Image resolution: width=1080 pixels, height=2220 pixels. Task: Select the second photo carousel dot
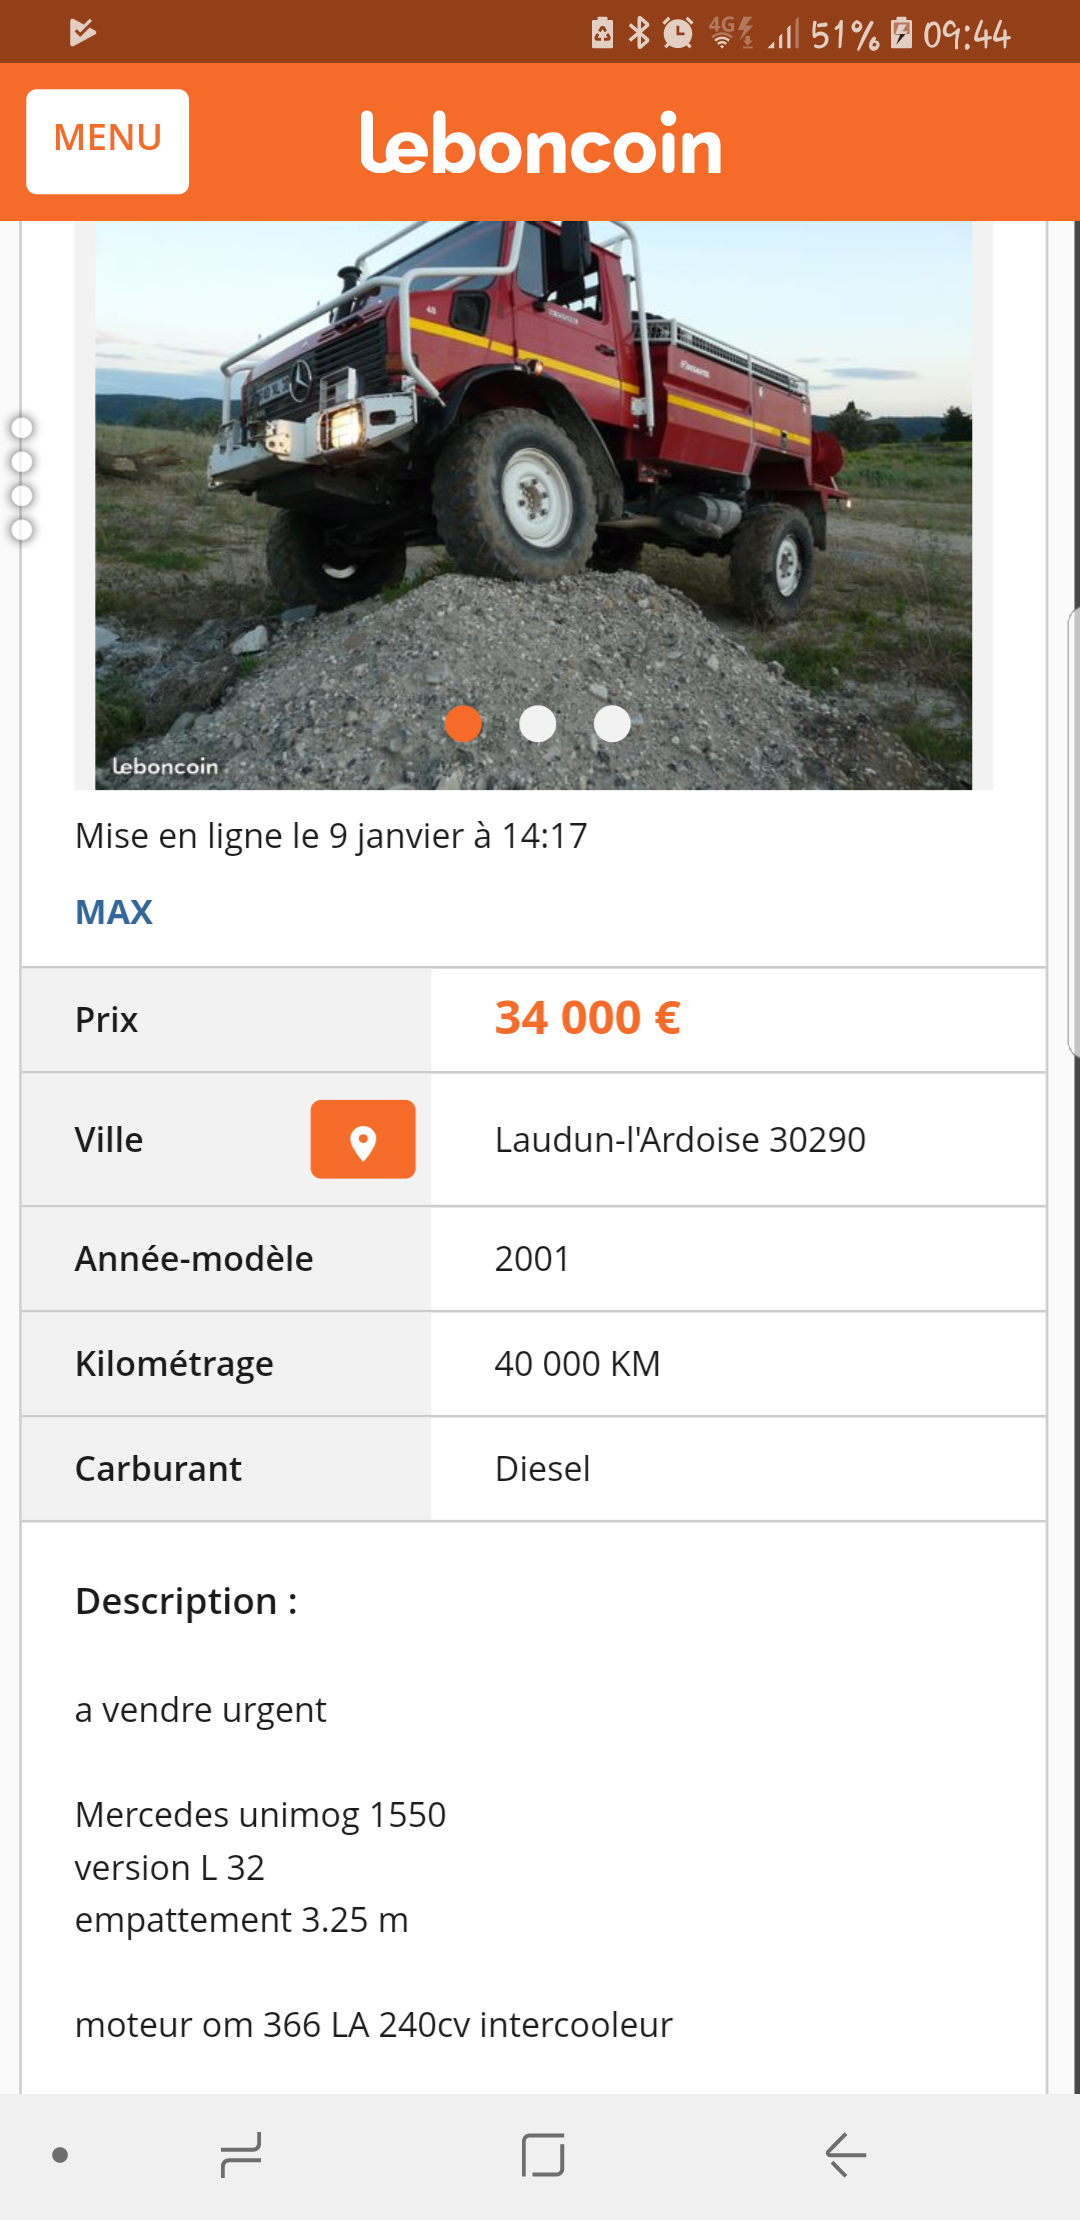tap(538, 723)
